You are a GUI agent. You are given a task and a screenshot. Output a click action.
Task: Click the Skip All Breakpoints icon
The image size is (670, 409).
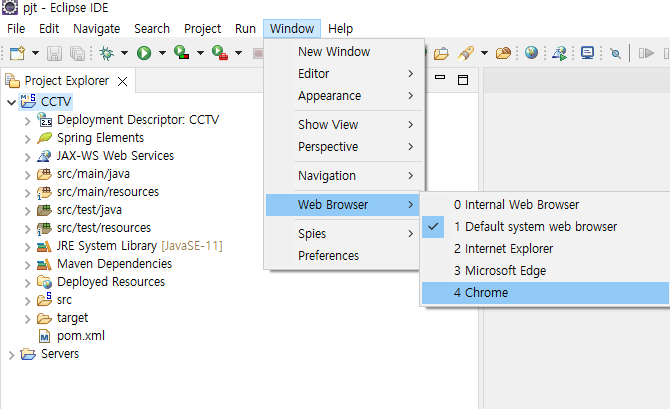pyautogui.click(x=615, y=53)
